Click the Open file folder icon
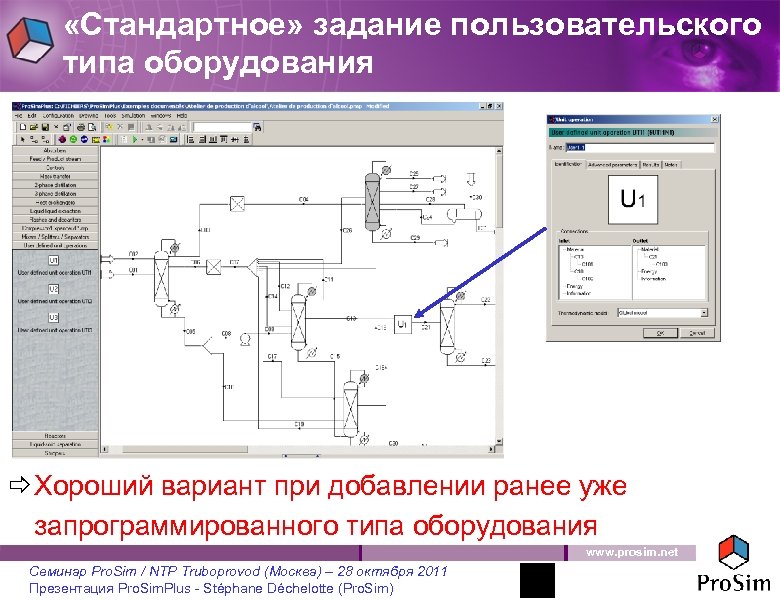Screen dimensions: 780x600 [x=33, y=127]
